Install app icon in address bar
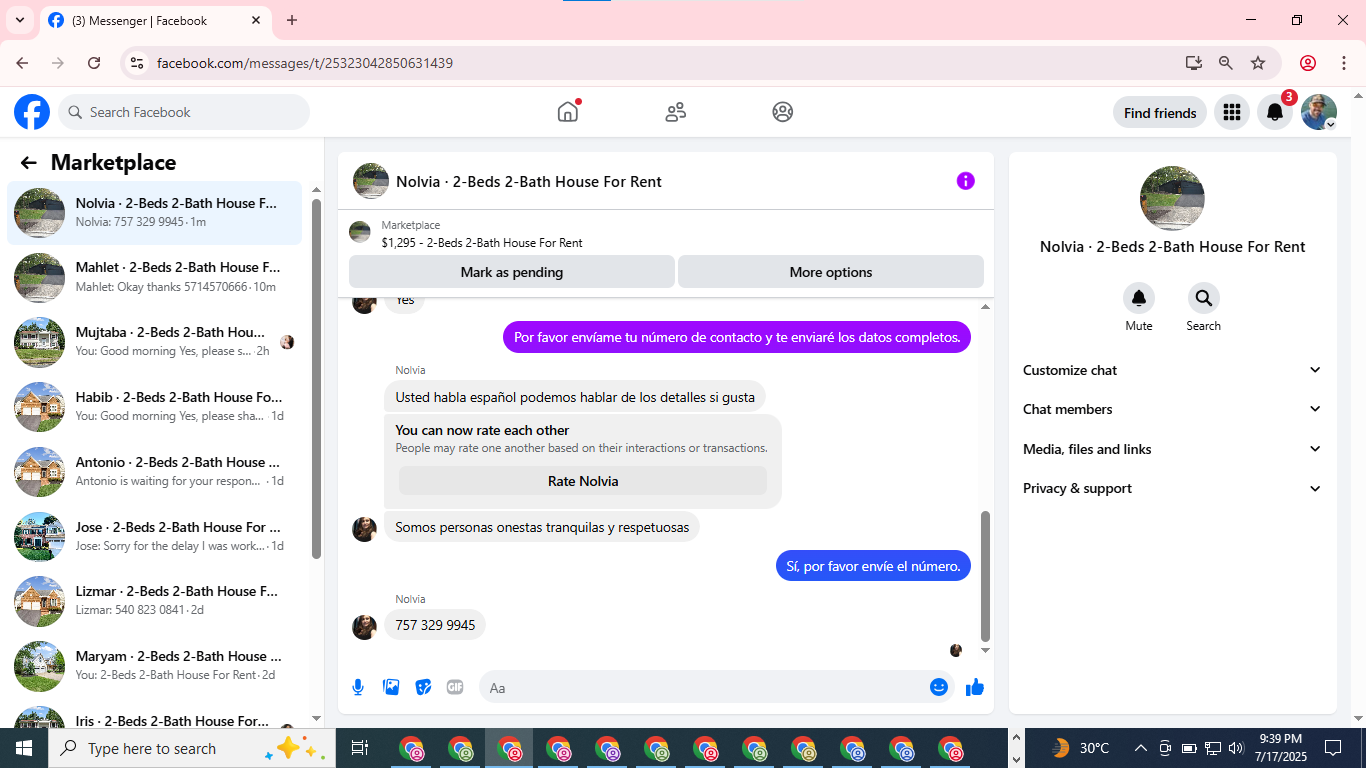Viewport: 1366px width, 768px height. click(x=1193, y=63)
